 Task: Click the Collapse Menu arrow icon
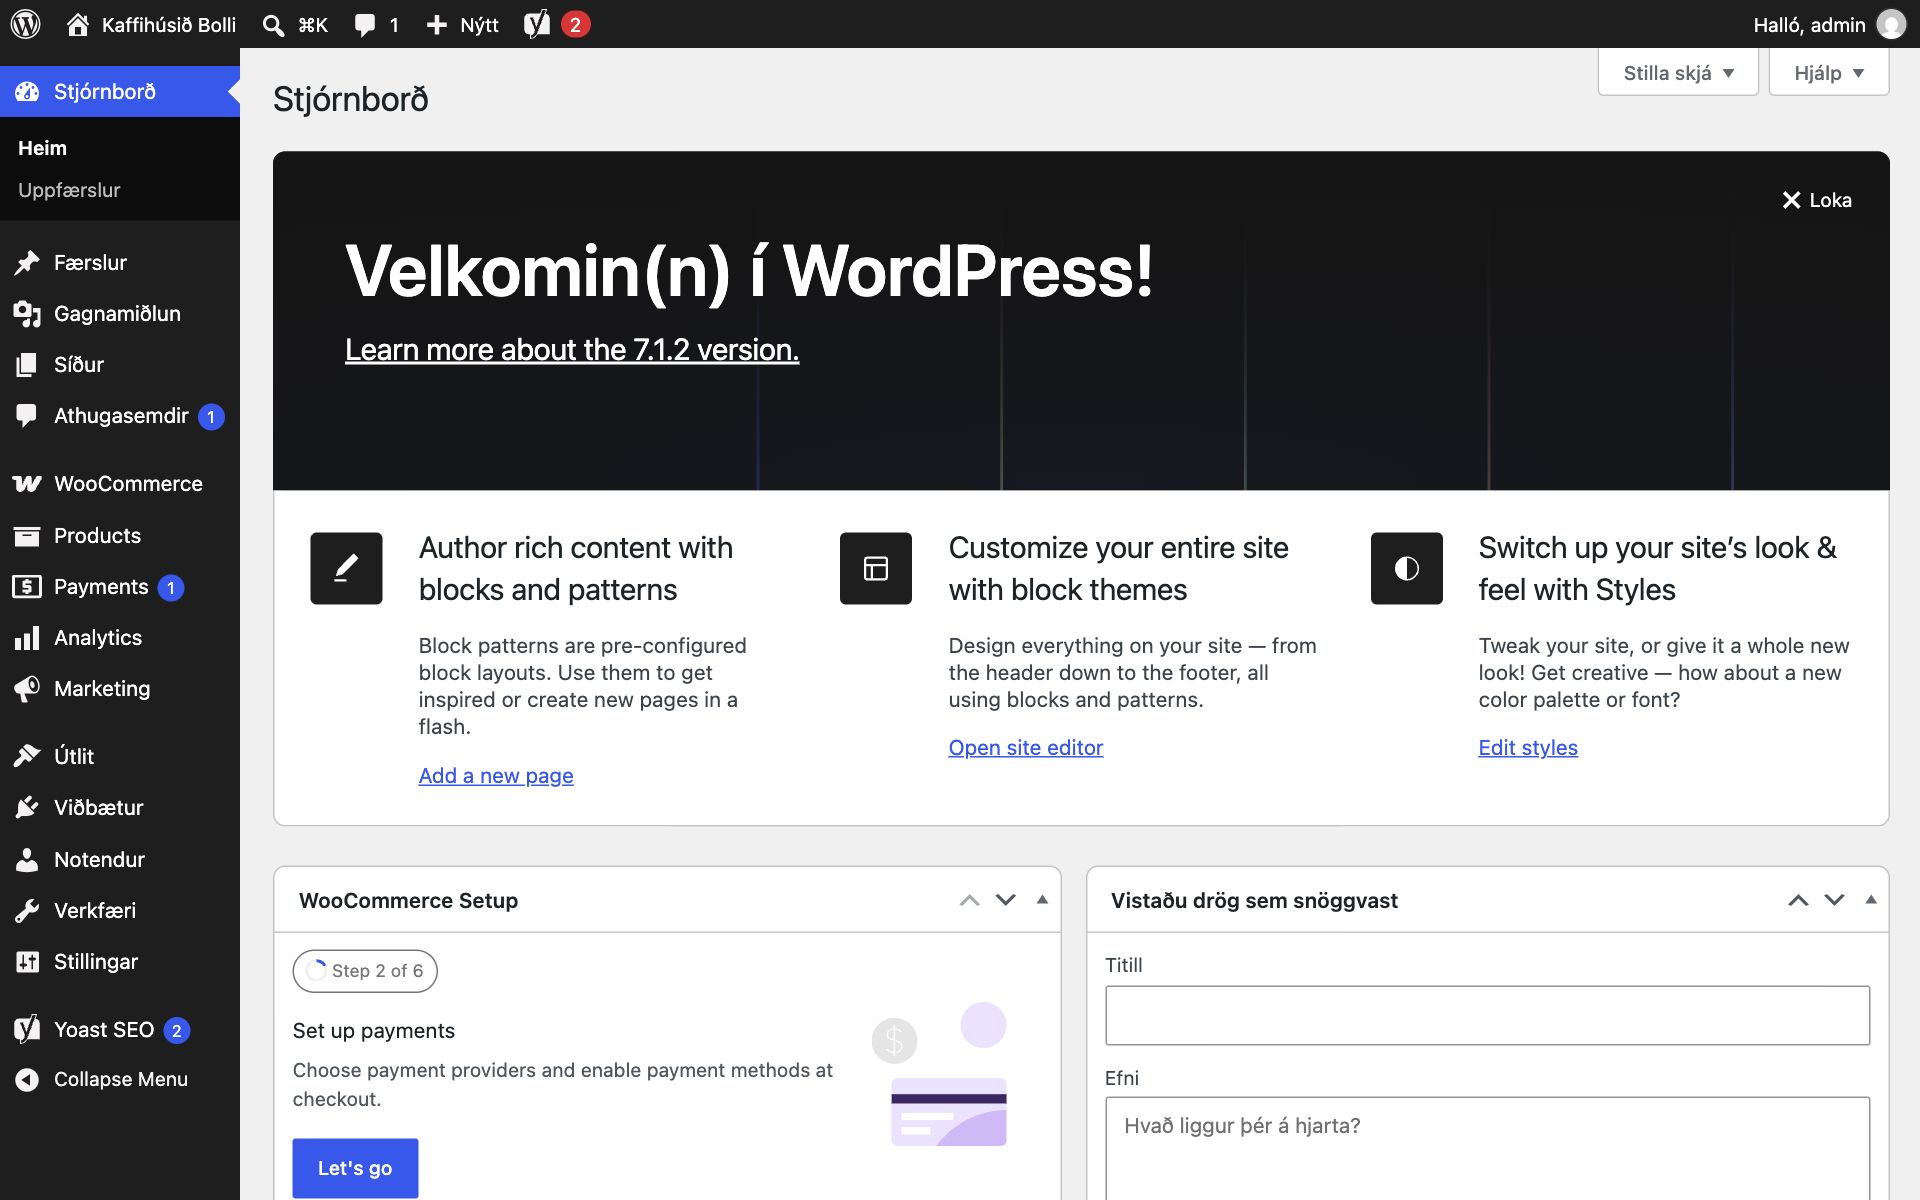click(27, 1080)
